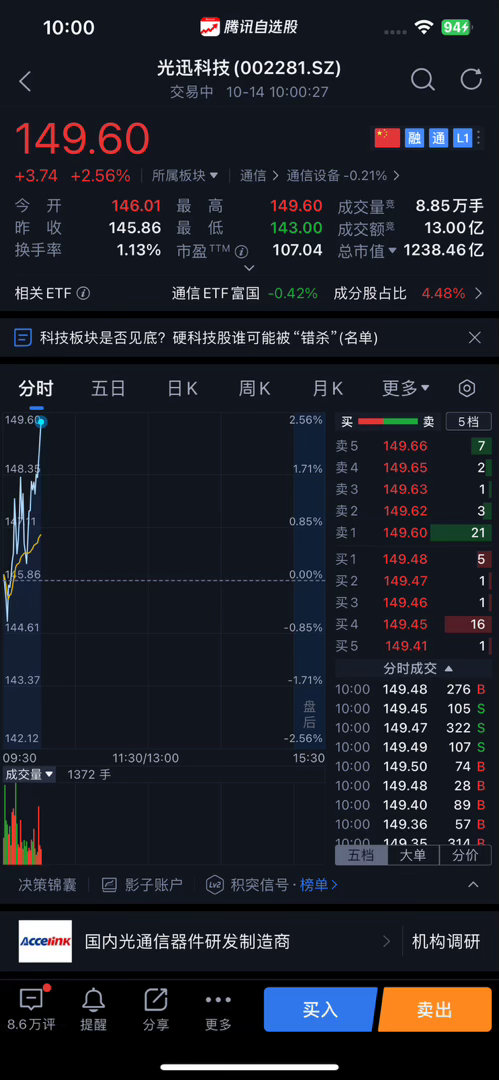Tap the buy/sell ratio bar
Viewport: 499px width, 1080px height.
coord(388,422)
